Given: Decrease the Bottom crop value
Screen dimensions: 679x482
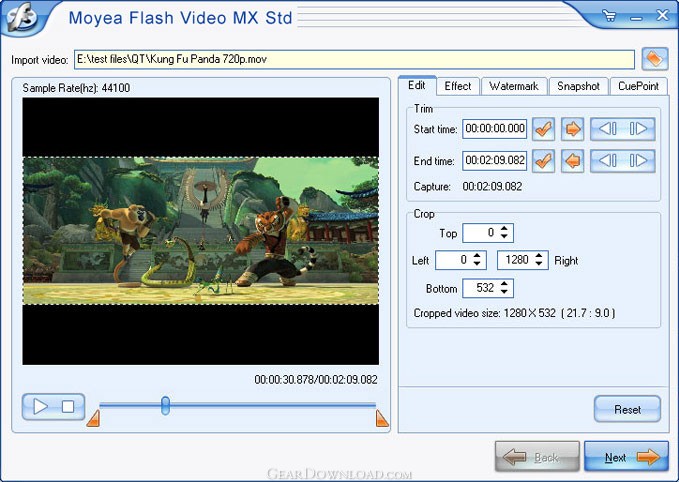Looking at the screenshot, I should point(504,292).
